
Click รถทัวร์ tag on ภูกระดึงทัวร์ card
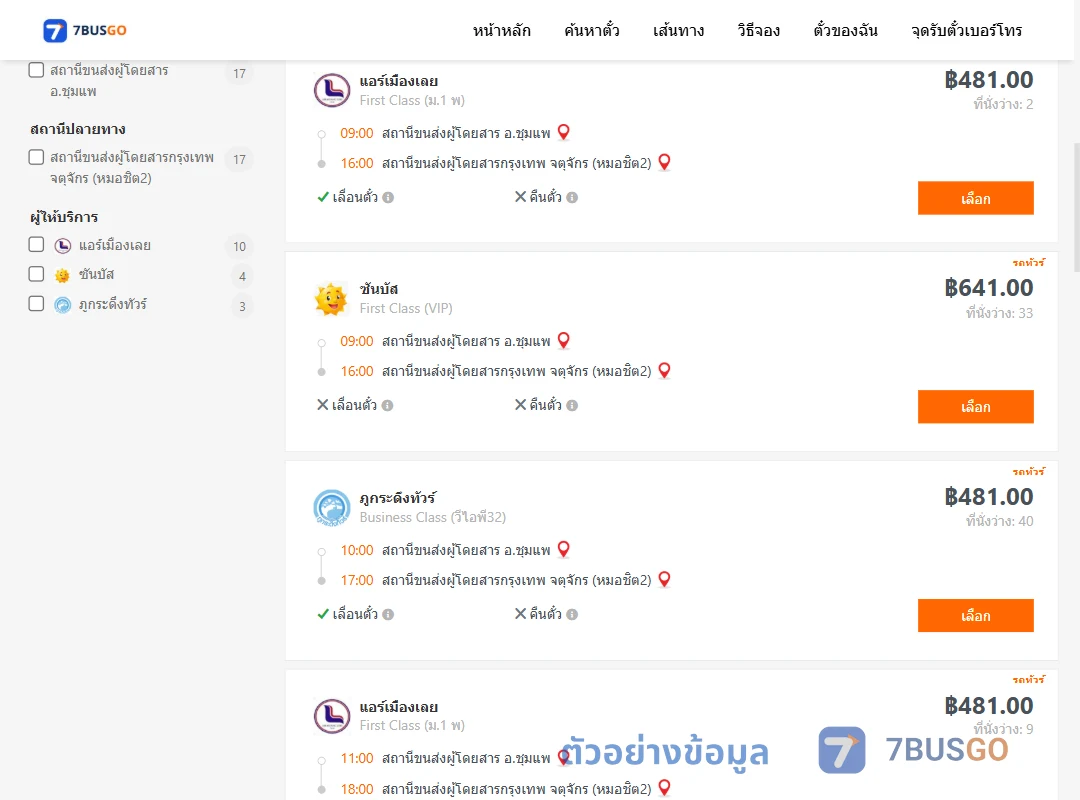(1029, 471)
